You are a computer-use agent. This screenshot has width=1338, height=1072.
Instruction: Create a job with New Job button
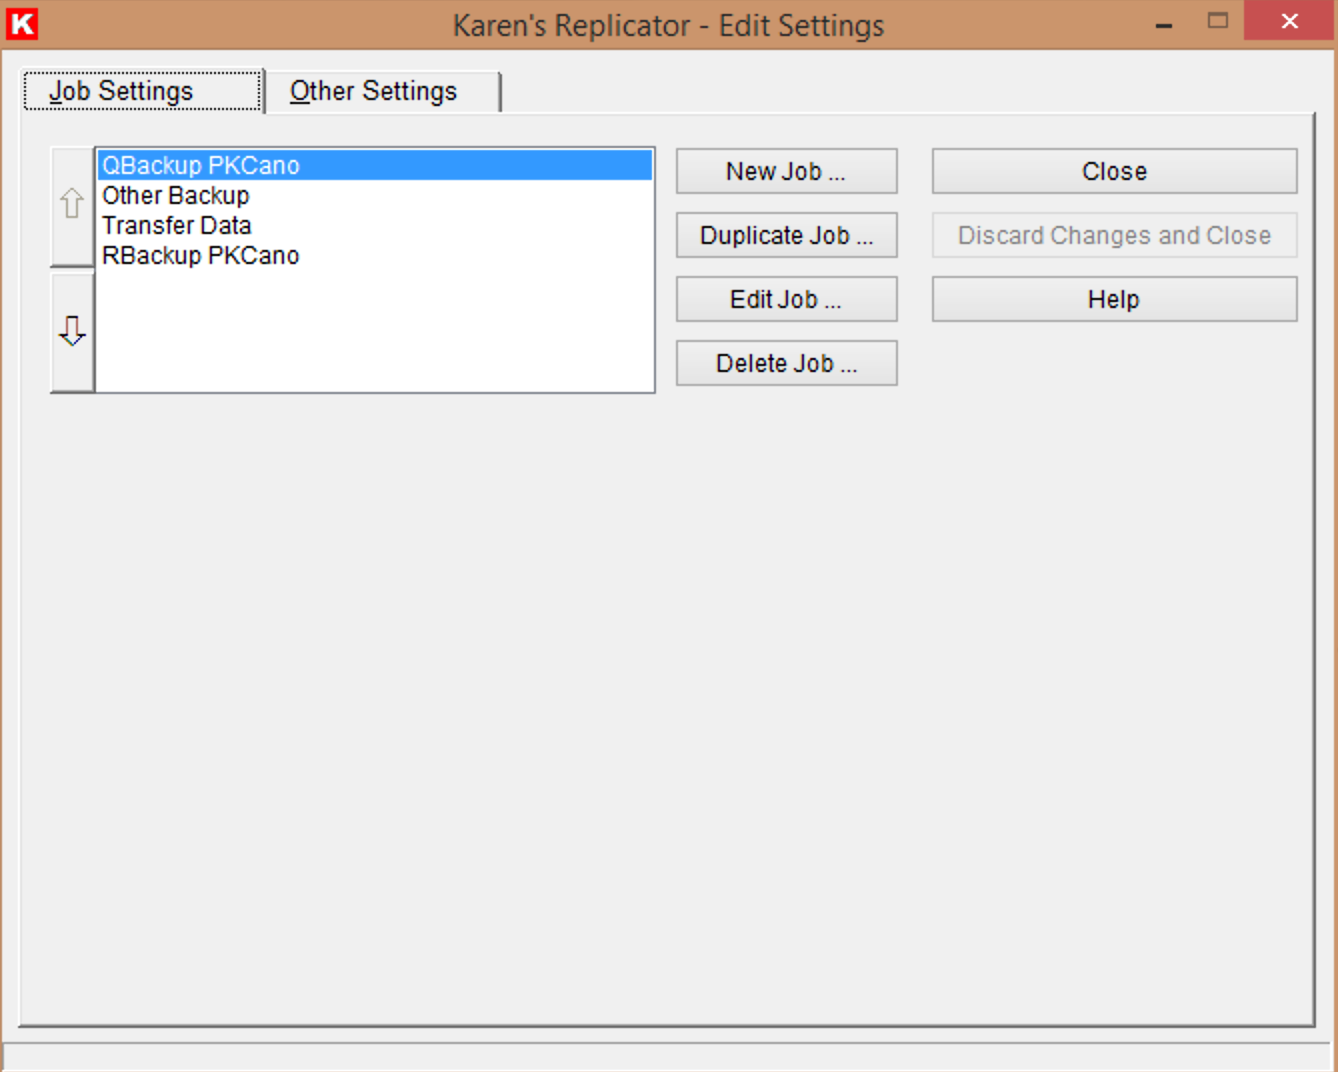click(x=787, y=171)
